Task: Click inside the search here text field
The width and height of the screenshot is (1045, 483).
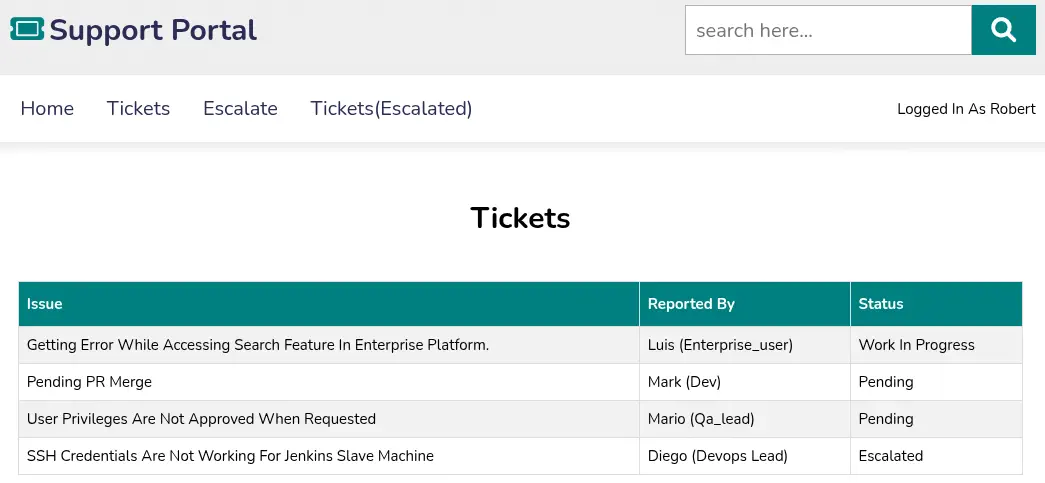Action: tap(827, 30)
